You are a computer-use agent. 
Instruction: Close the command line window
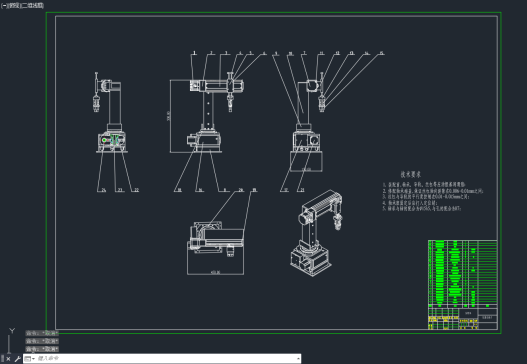[x=8, y=359]
